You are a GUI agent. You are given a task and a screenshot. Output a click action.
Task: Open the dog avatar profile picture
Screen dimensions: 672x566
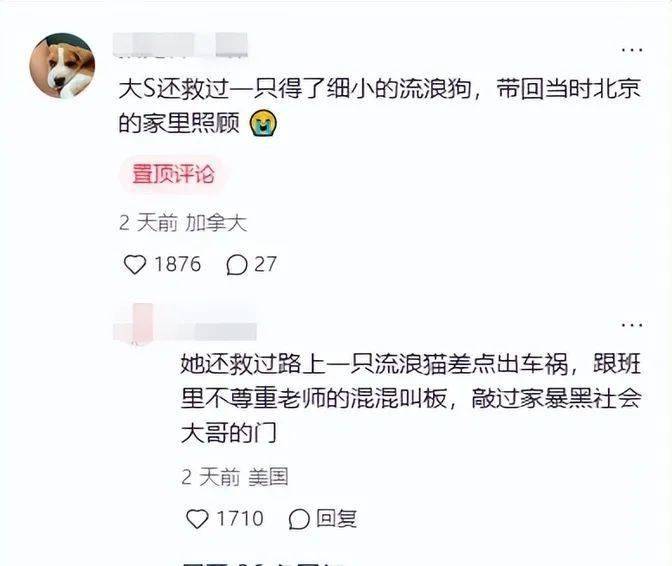(63, 66)
